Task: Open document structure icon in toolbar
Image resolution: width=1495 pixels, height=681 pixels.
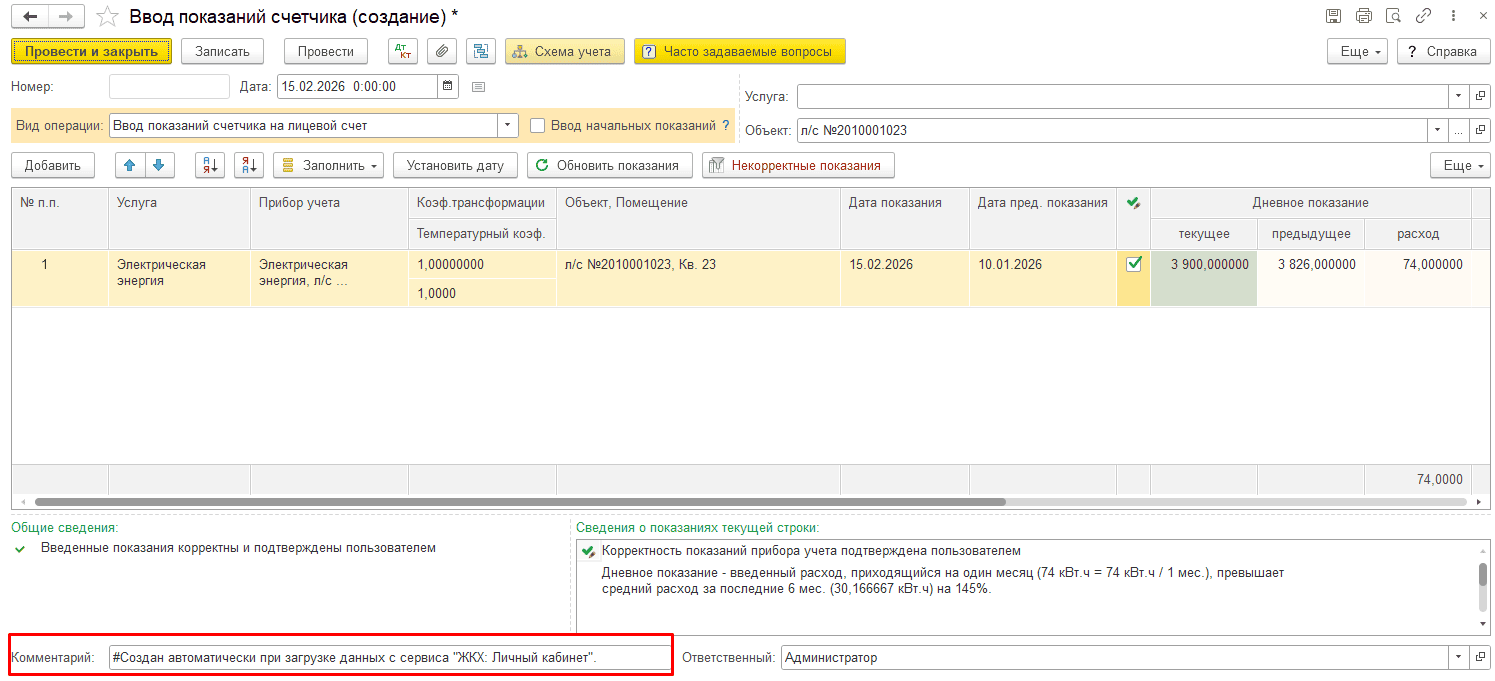Action: point(481,51)
